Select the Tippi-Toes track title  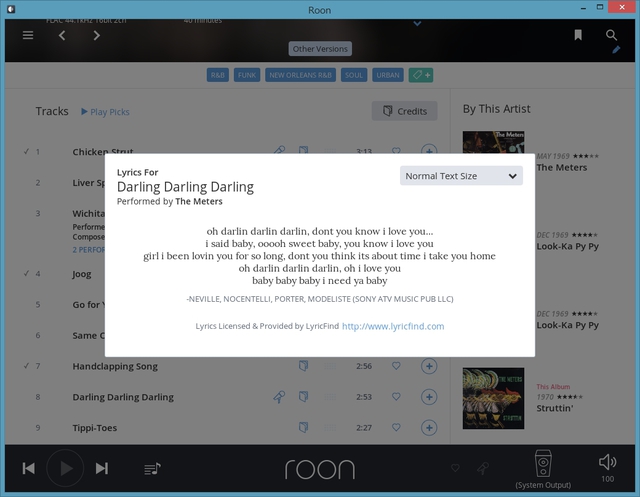tap(95, 428)
